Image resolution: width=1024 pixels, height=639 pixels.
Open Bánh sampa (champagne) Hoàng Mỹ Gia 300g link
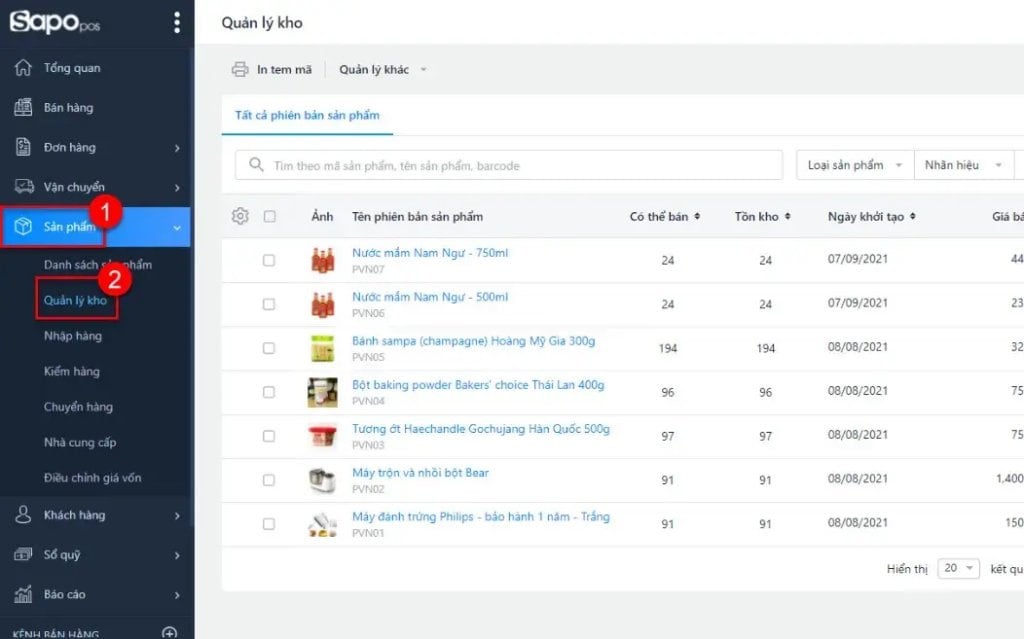[x=473, y=341]
